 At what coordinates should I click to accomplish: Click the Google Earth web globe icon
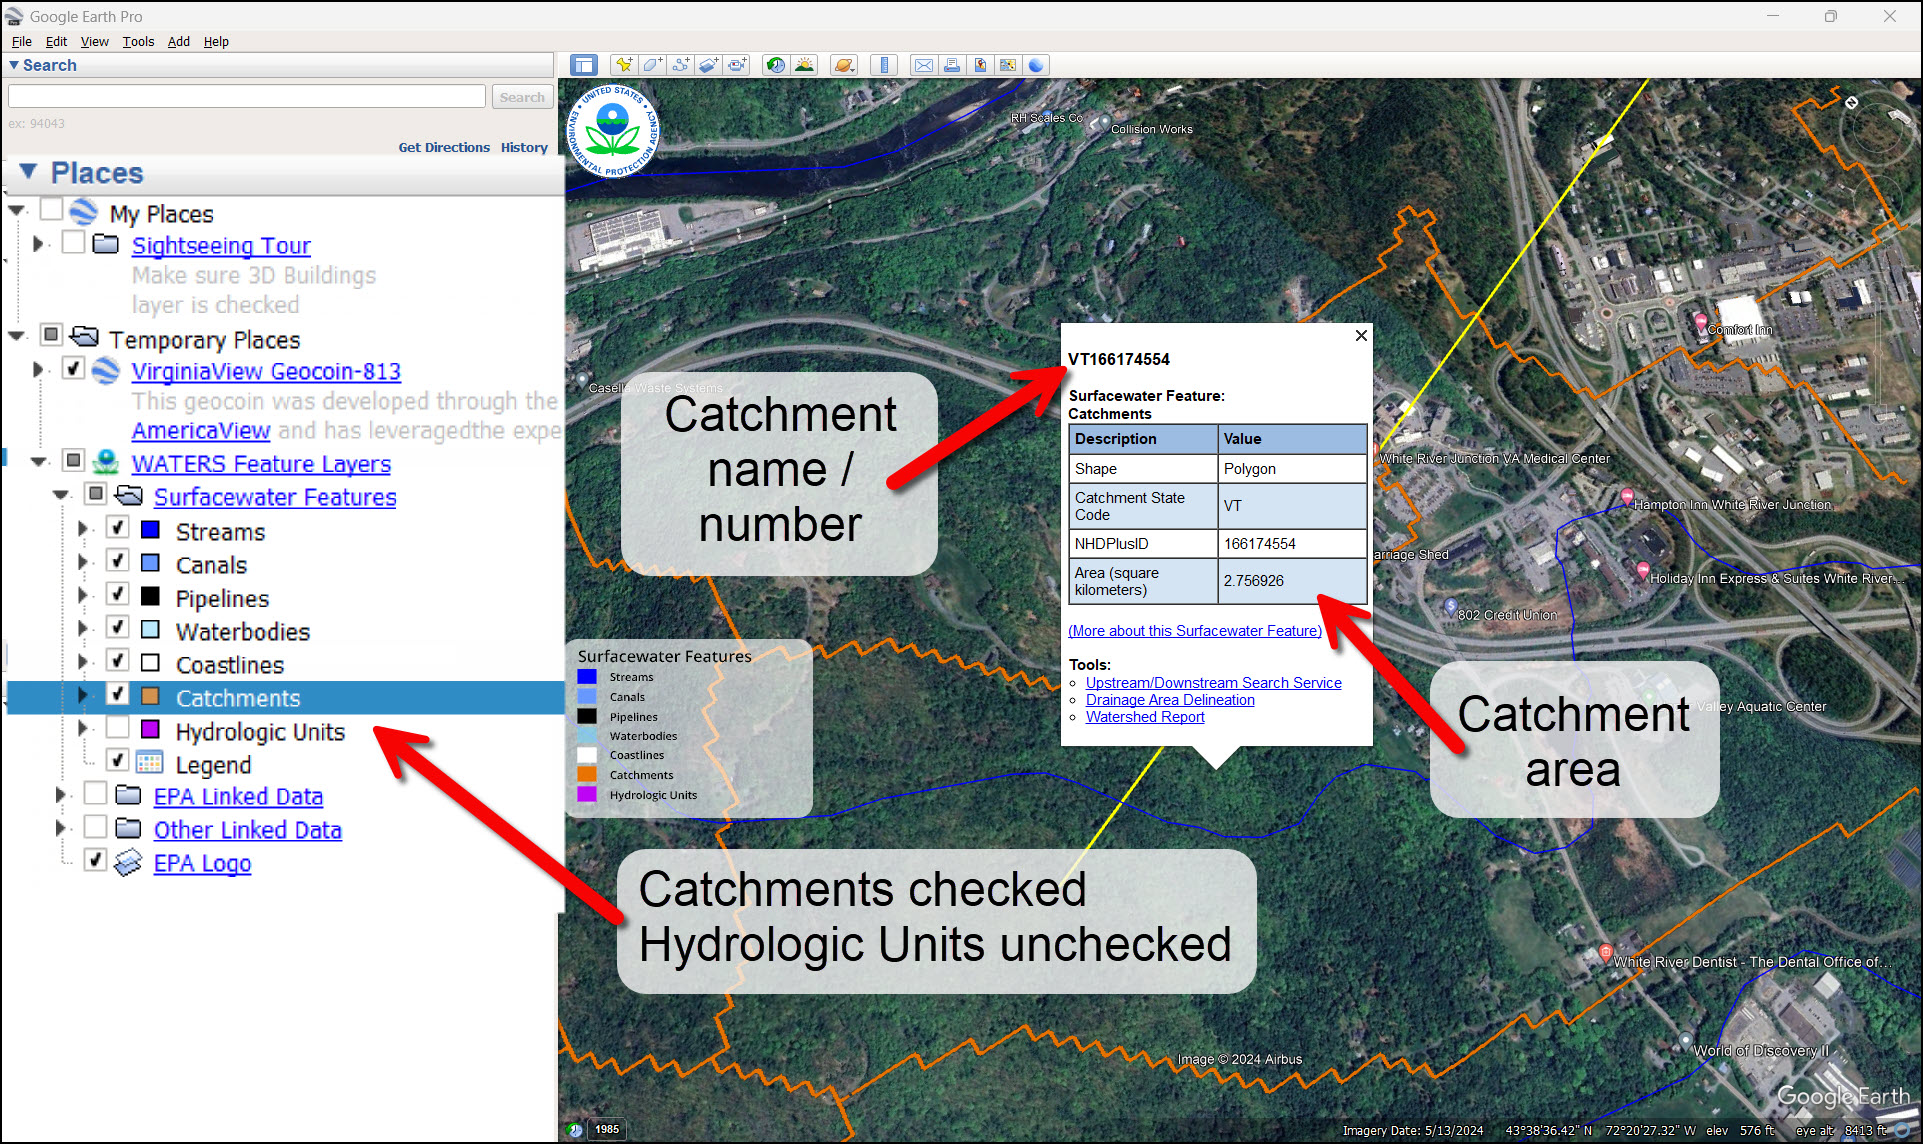point(1036,65)
